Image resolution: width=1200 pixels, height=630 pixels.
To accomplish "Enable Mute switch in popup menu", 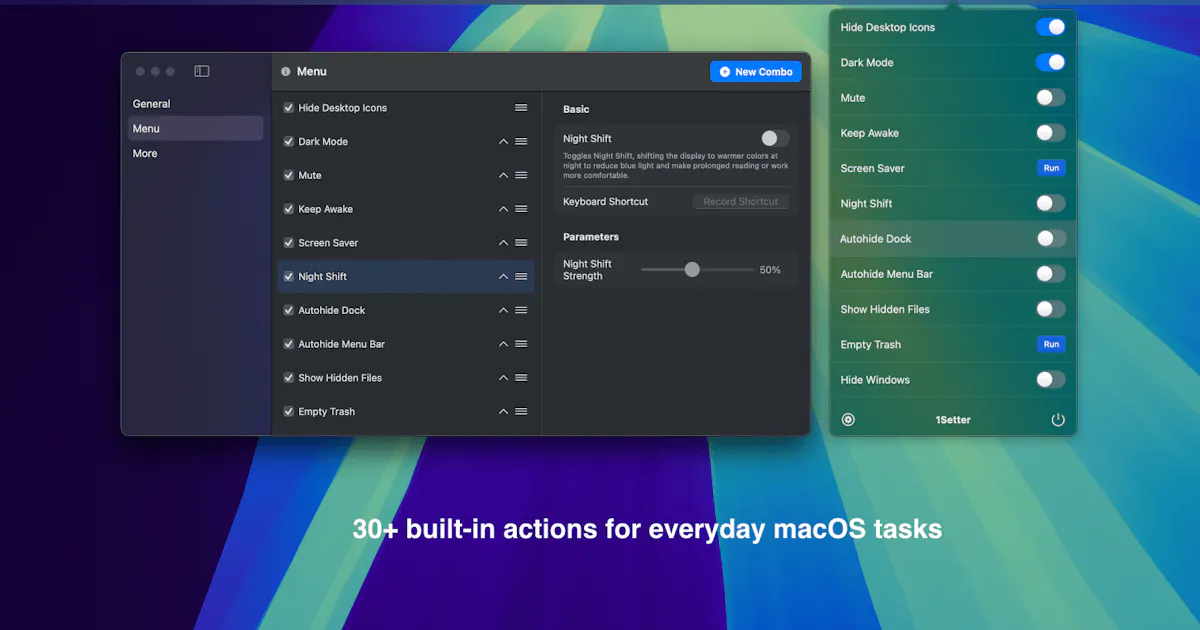I will coord(1050,98).
